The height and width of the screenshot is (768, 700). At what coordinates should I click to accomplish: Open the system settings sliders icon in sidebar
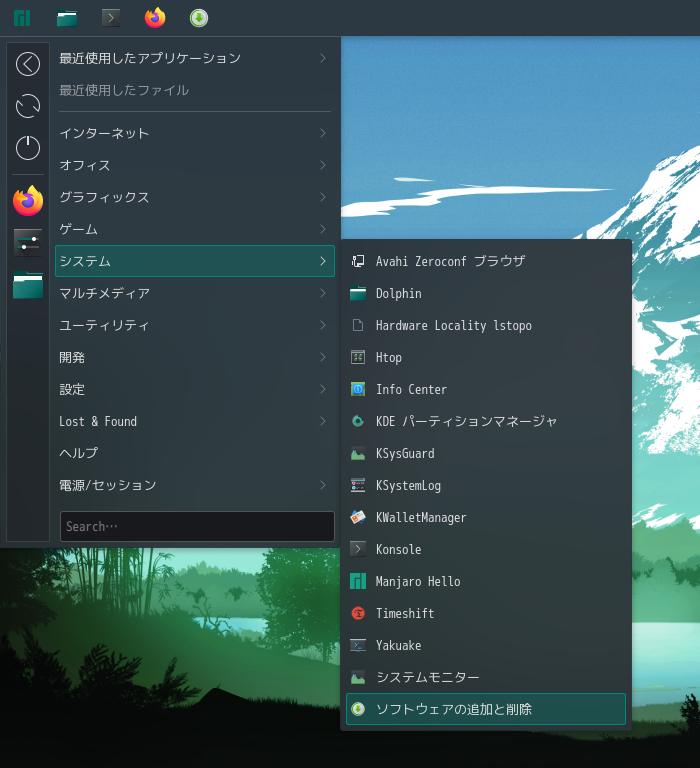pos(28,242)
